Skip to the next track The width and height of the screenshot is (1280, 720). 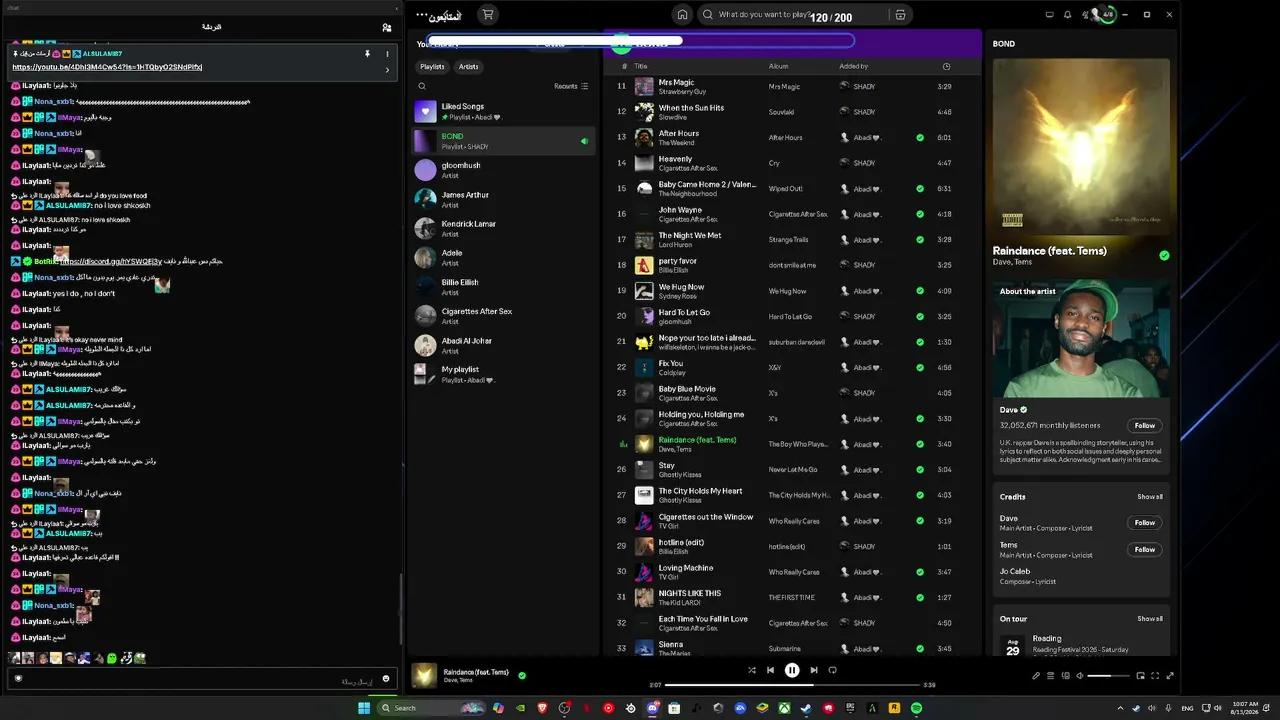814,670
